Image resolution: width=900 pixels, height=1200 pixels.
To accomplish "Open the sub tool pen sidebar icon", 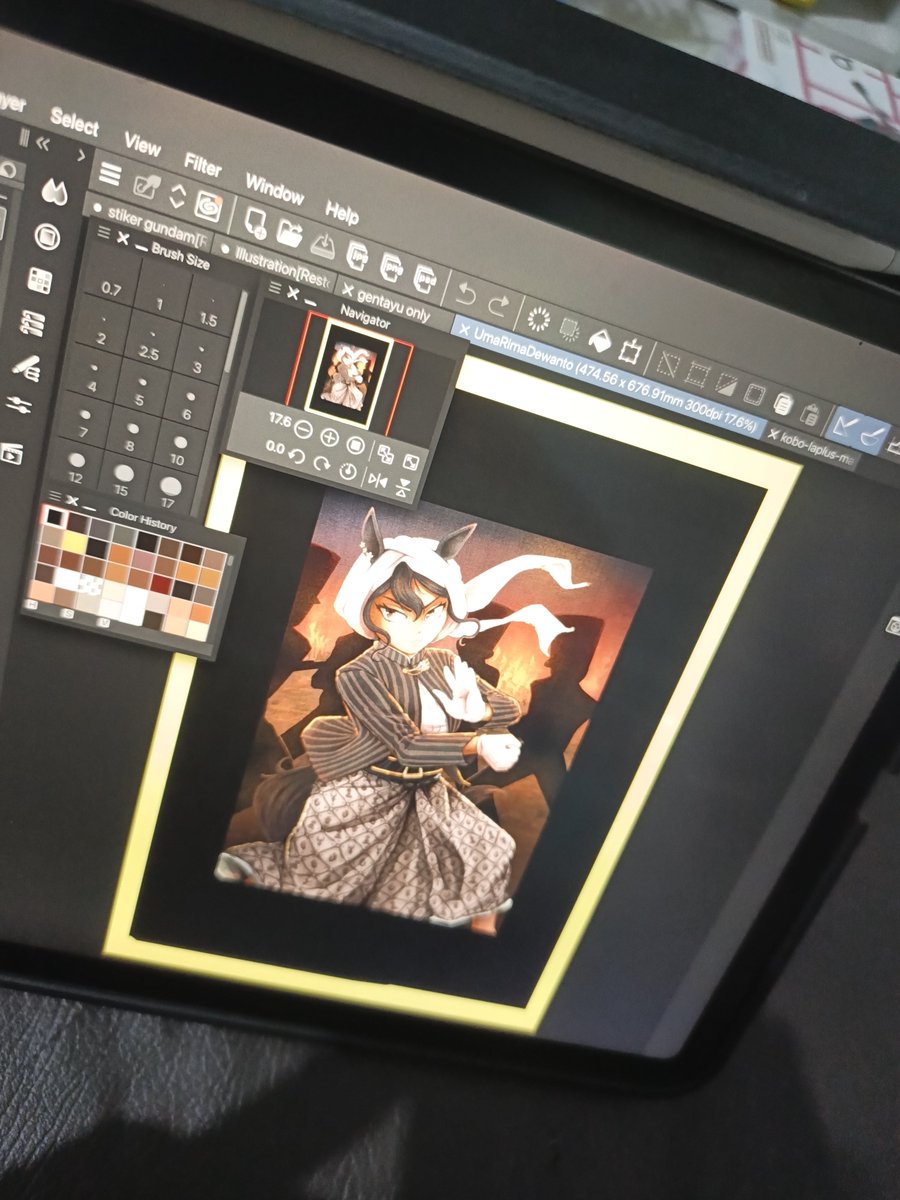I will click(27, 366).
